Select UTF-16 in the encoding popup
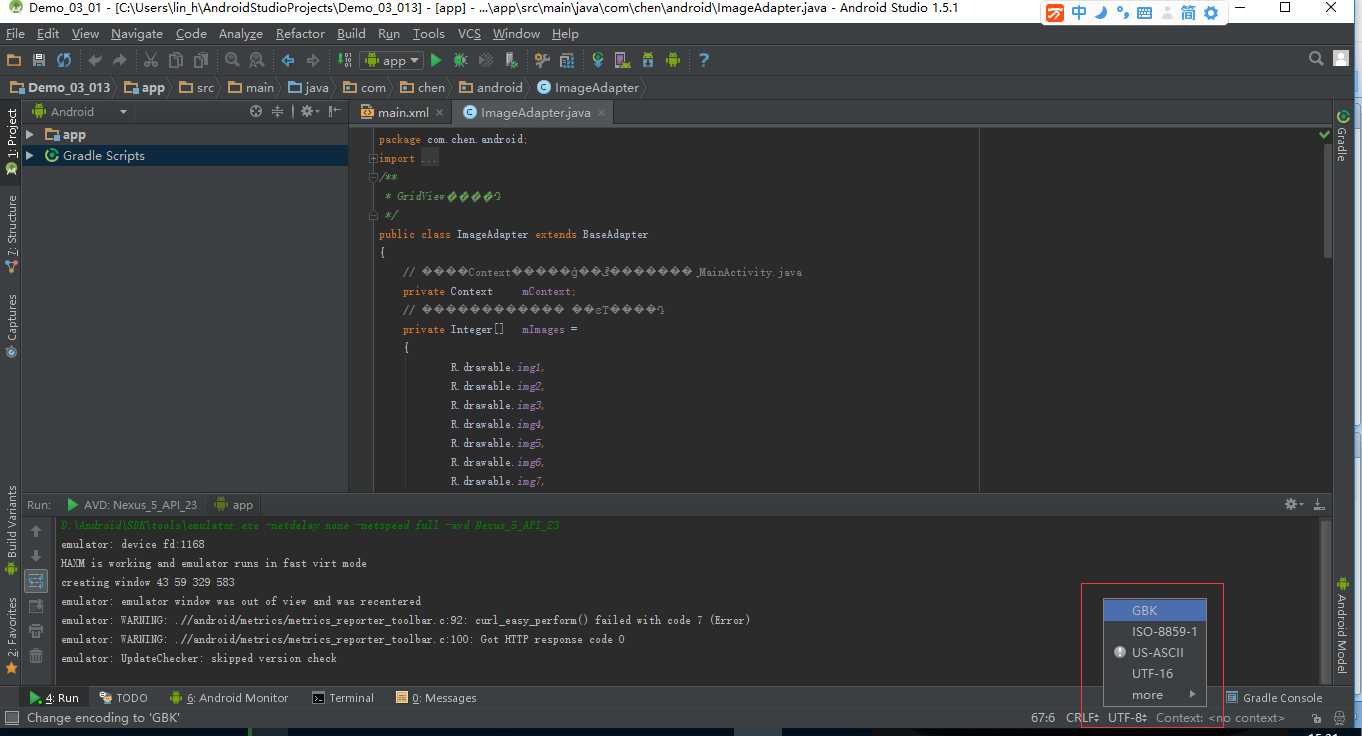This screenshot has width=1362, height=736. click(x=1155, y=673)
